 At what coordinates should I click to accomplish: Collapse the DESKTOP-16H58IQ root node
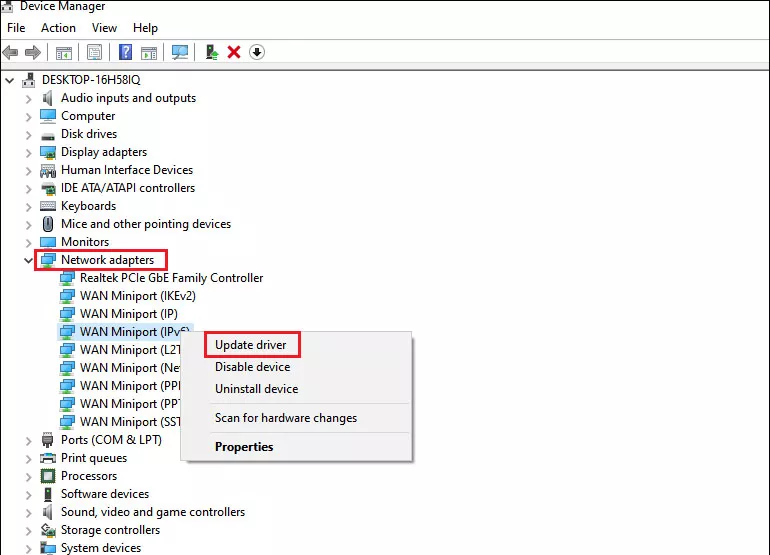10,80
